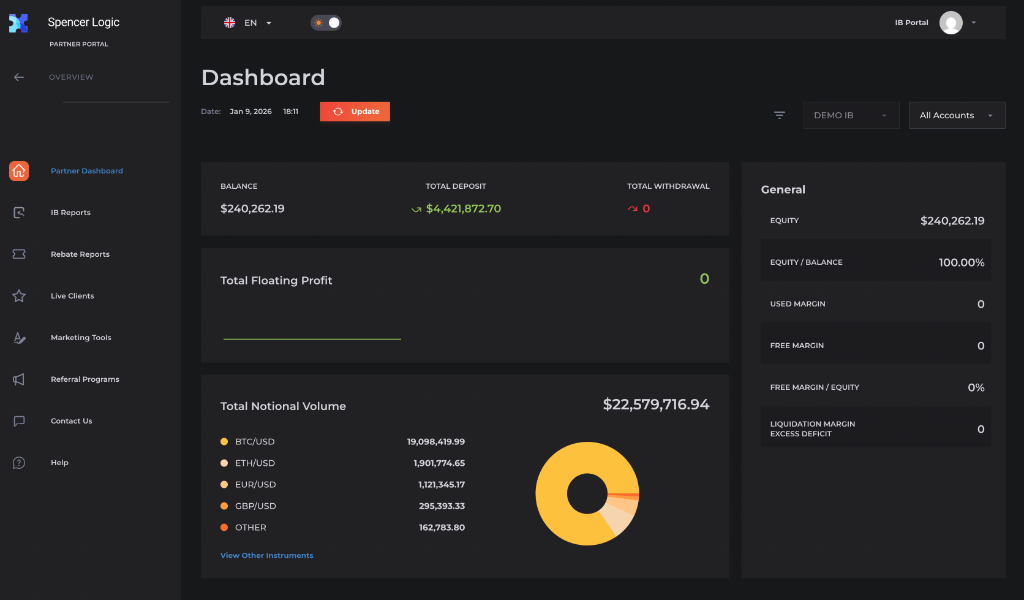Screen dimensions: 1024x600
Task: Open Contact Us chat icon
Action: coord(18,421)
